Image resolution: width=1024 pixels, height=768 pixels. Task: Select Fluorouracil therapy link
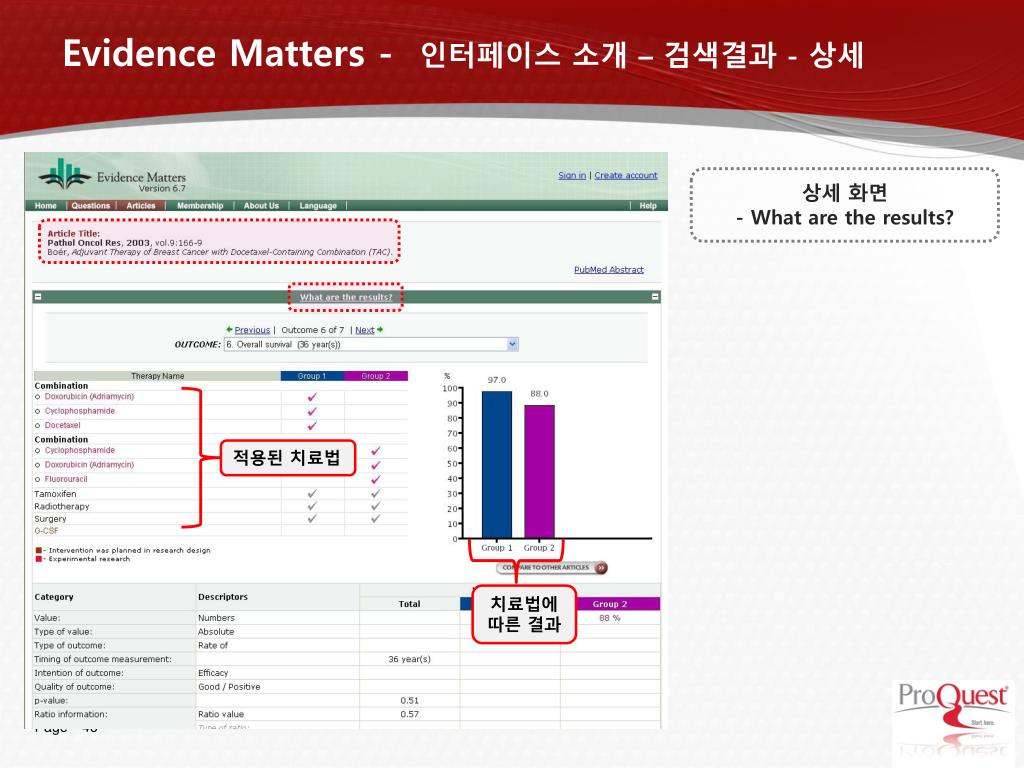pyautogui.click(x=66, y=479)
